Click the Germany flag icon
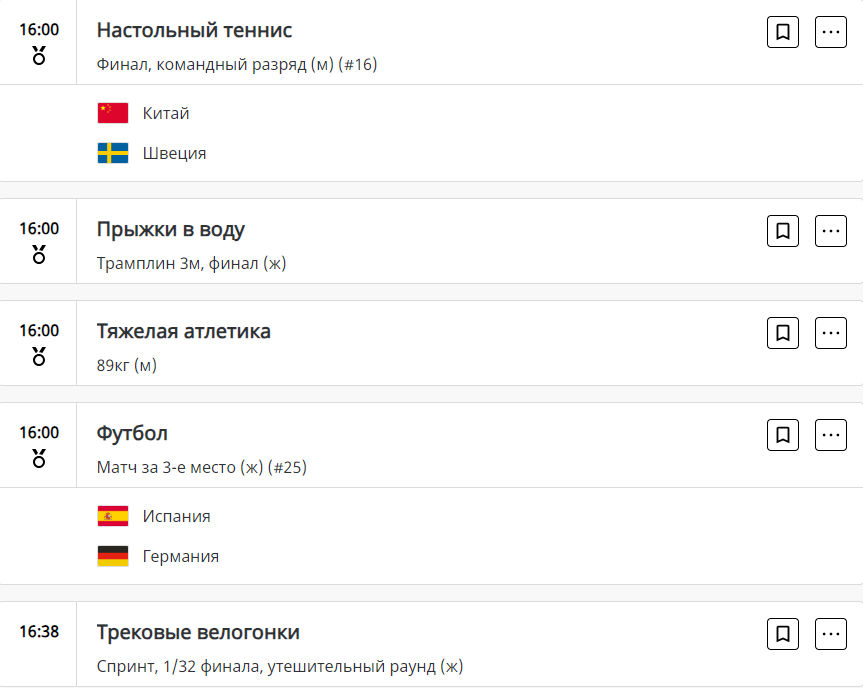 [113, 556]
